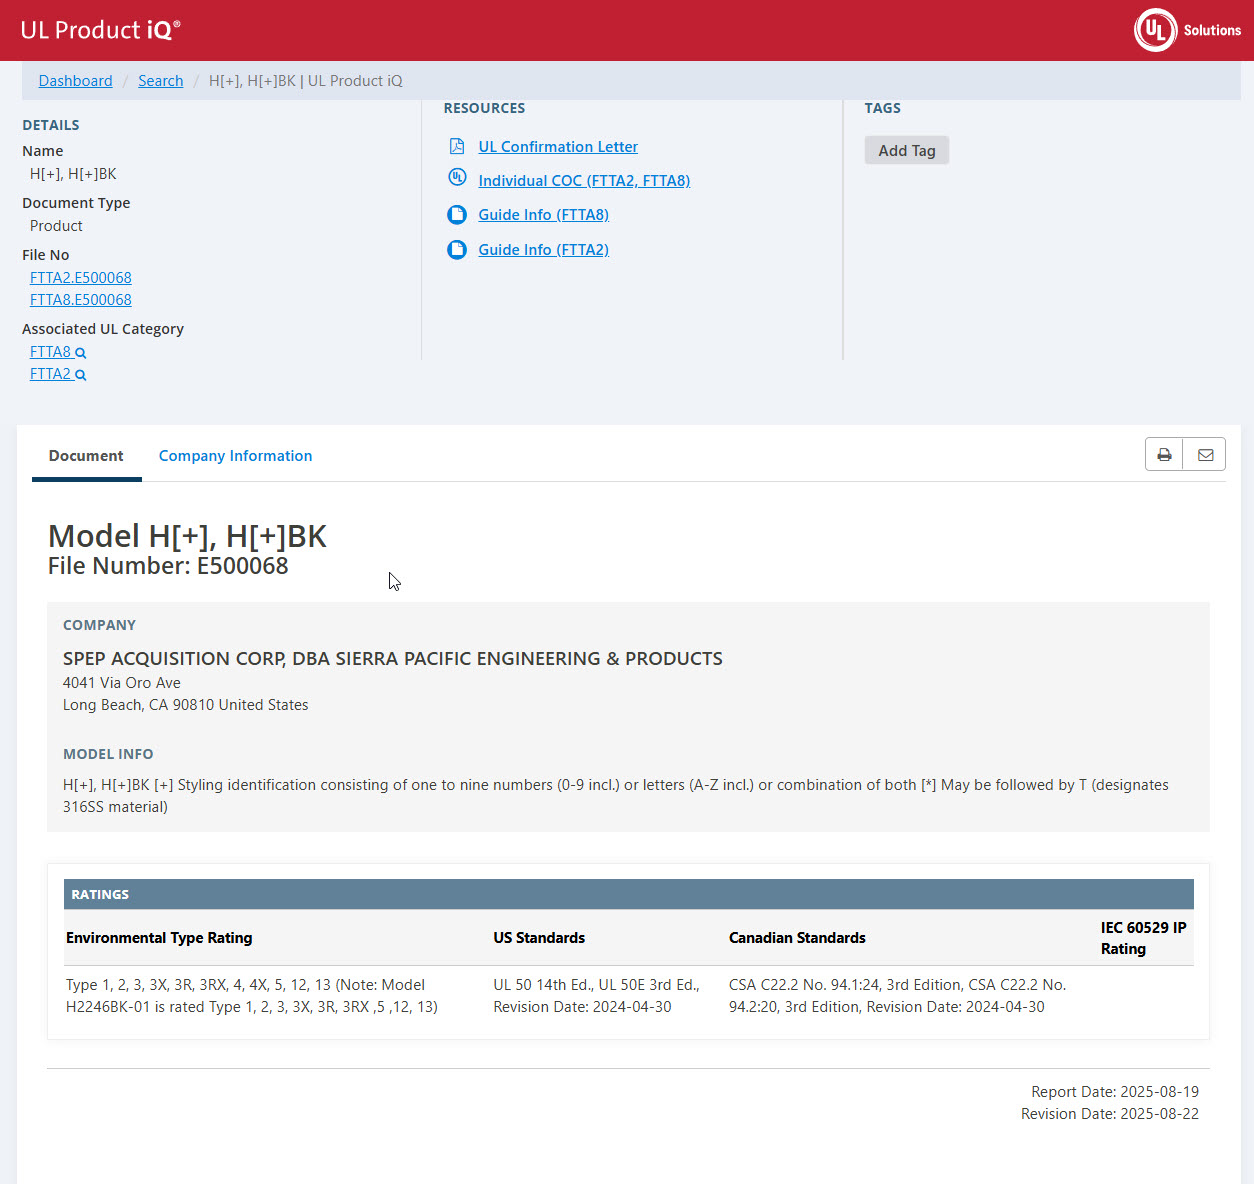Go to Dashboard via breadcrumb
1254x1184 pixels.
[x=75, y=81]
